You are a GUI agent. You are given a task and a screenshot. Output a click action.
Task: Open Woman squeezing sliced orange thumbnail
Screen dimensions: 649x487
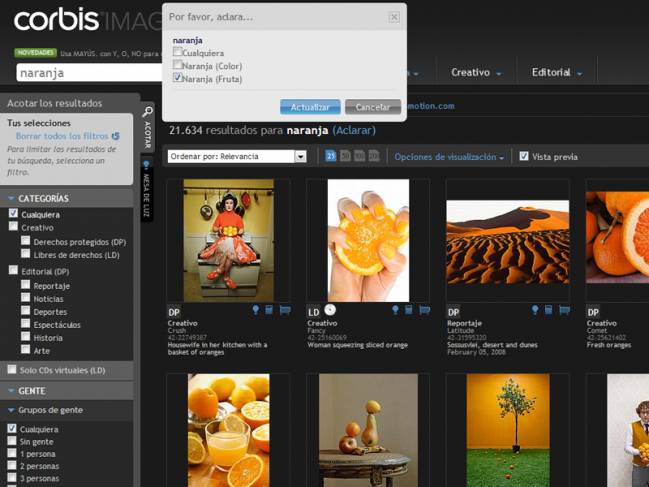pyautogui.click(x=368, y=240)
